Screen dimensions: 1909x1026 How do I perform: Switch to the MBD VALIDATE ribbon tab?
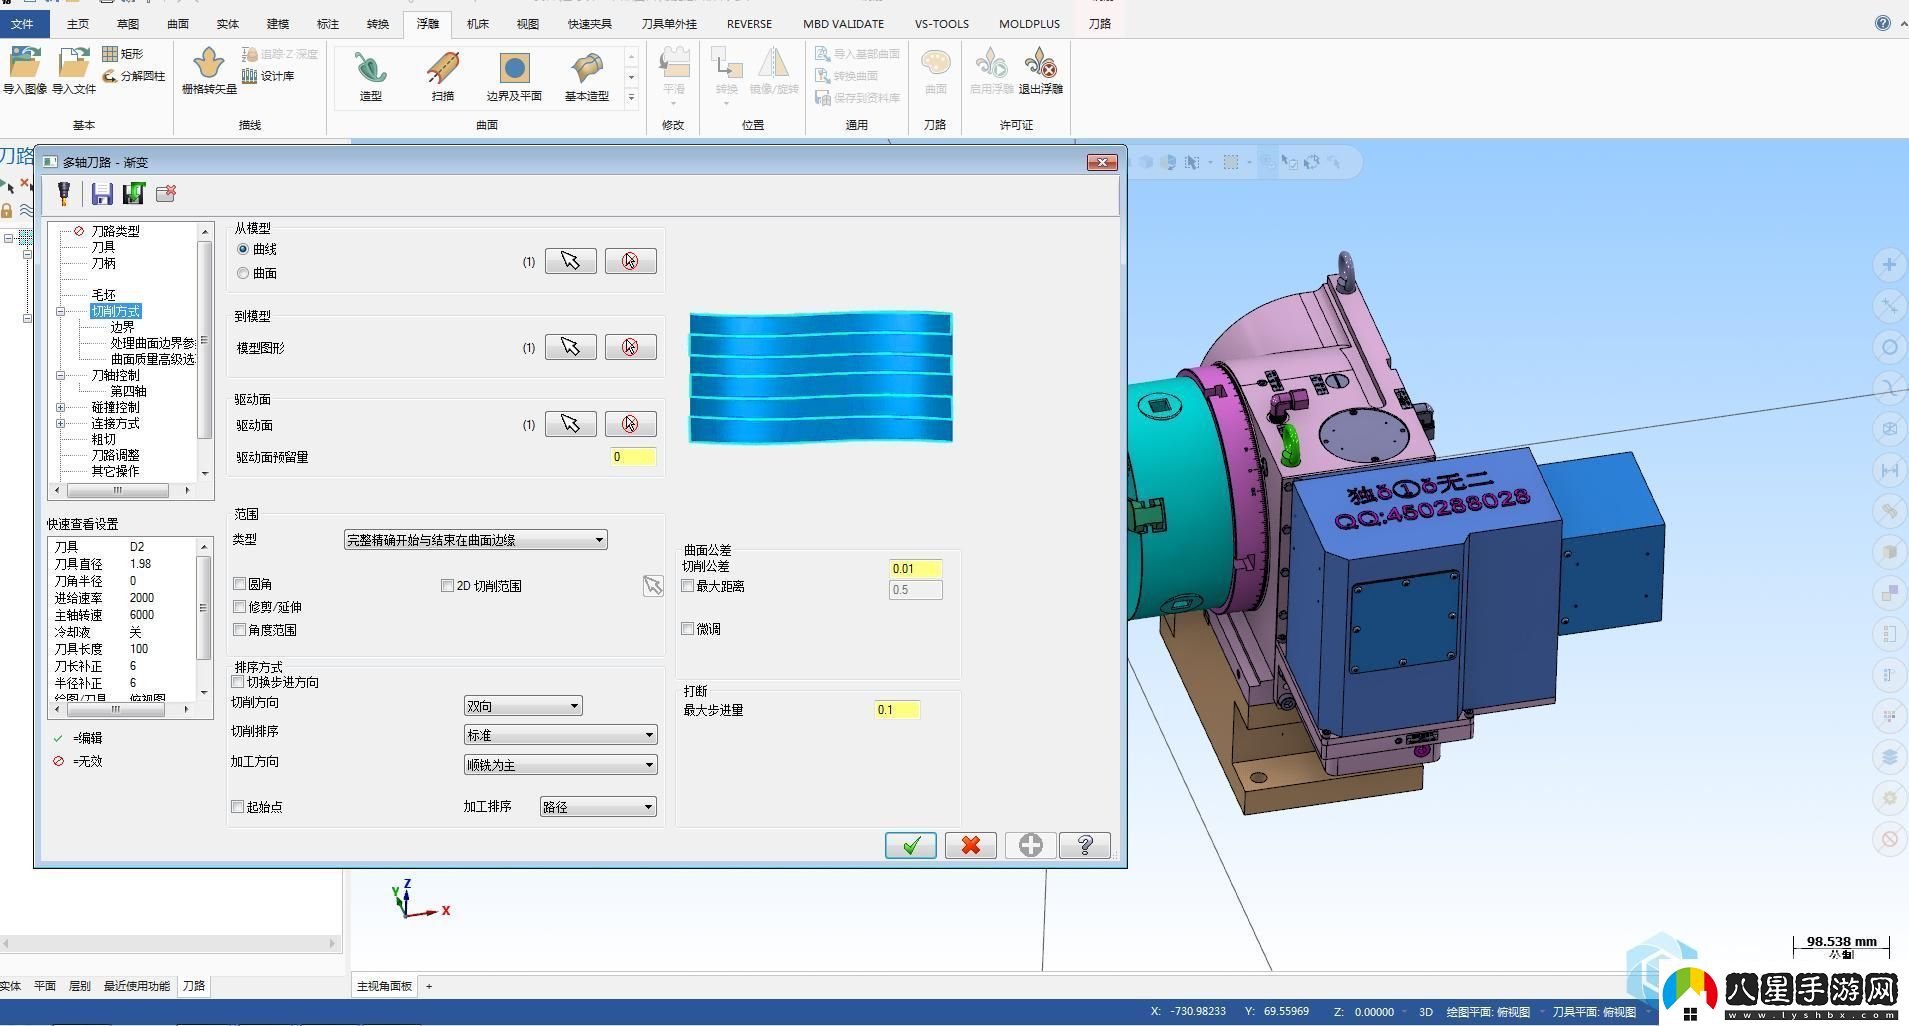pyautogui.click(x=843, y=23)
